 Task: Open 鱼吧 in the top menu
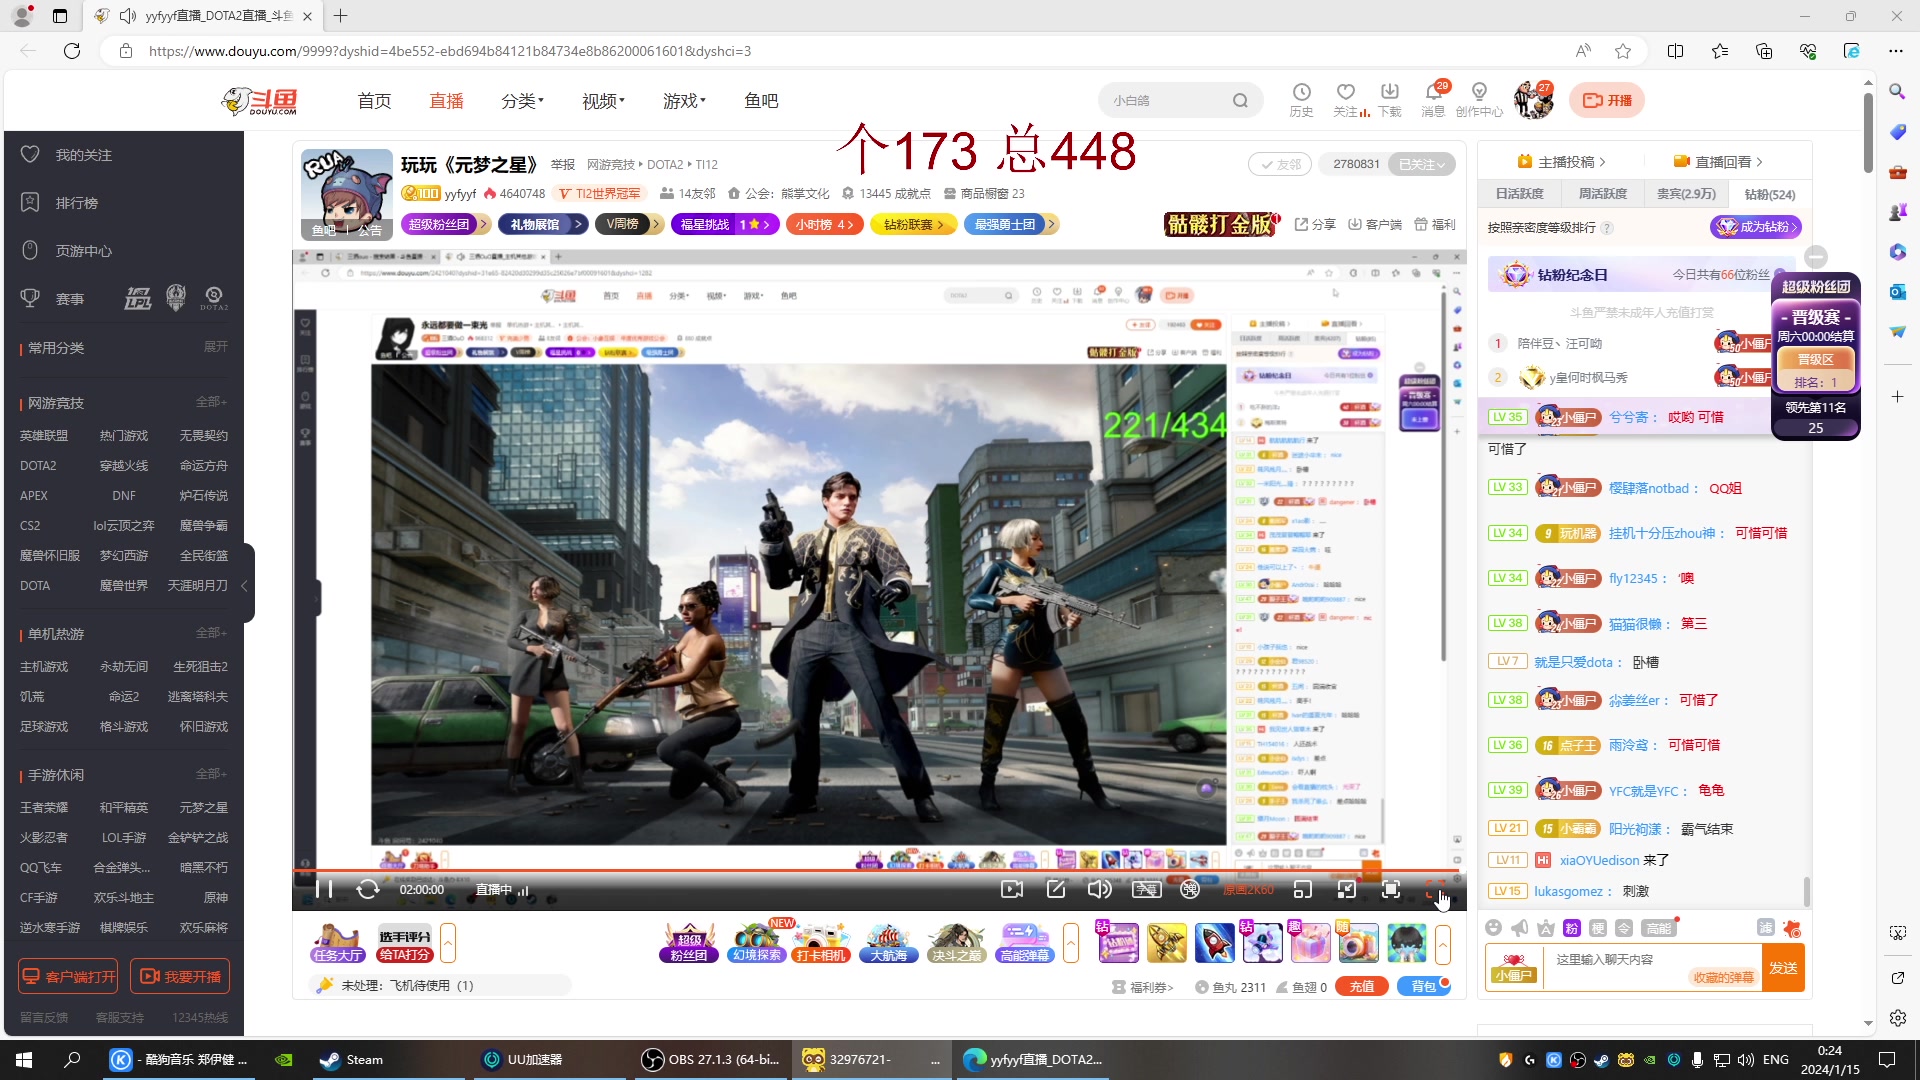[761, 101]
